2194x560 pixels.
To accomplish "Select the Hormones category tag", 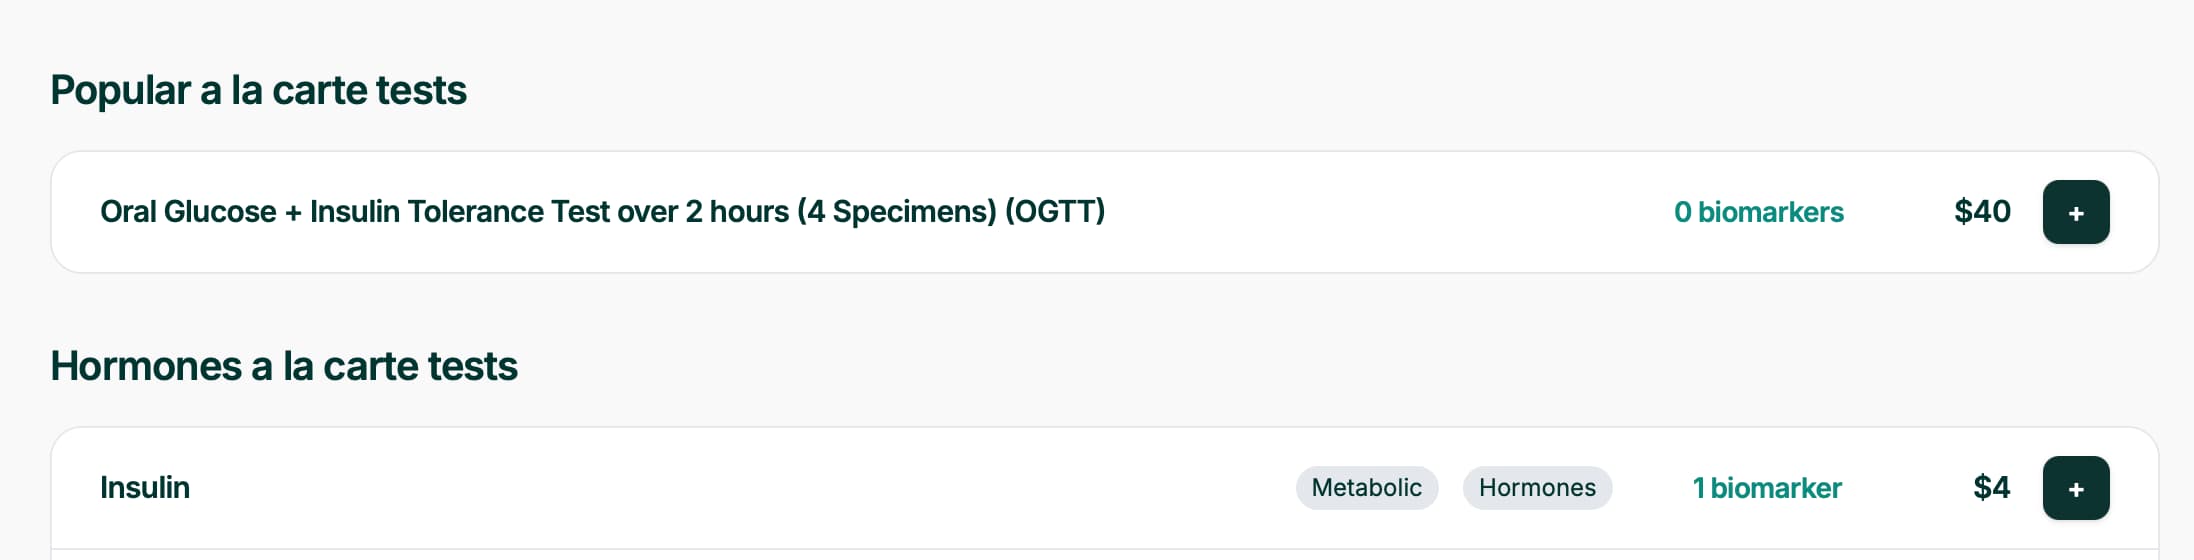I will pyautogui.click(x=1537, y=488).
